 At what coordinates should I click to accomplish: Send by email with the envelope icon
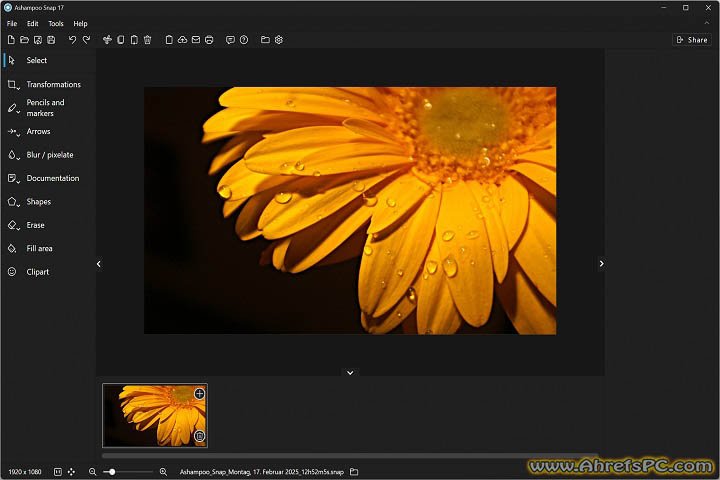pos(196,40)
